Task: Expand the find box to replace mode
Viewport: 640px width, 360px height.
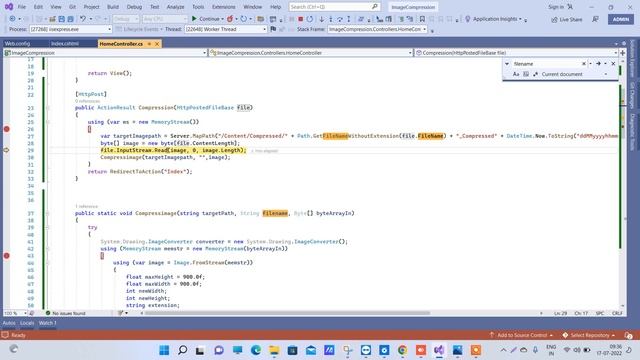Action: [x=507, y=64]
